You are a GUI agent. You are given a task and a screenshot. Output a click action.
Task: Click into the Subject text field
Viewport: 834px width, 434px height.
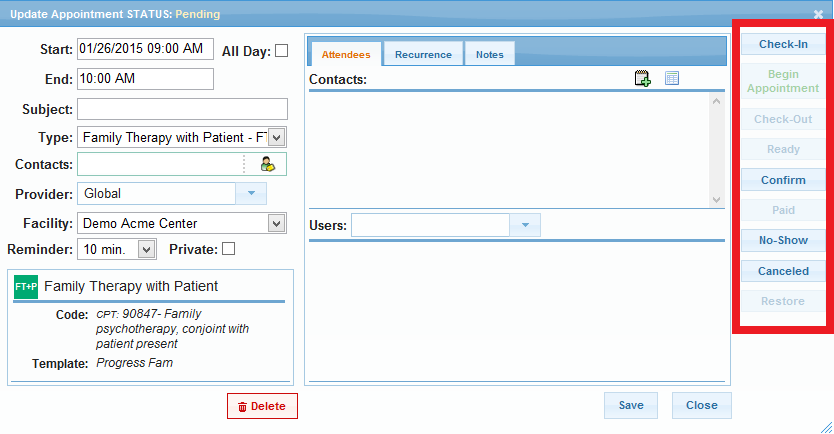(182, 109)
